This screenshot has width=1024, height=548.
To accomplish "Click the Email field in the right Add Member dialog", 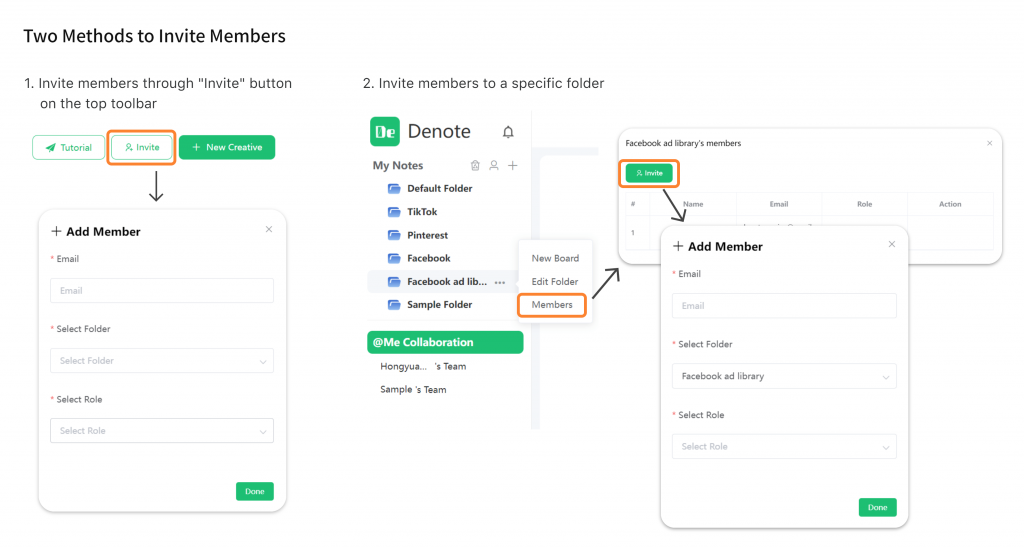I will point(784,306).
